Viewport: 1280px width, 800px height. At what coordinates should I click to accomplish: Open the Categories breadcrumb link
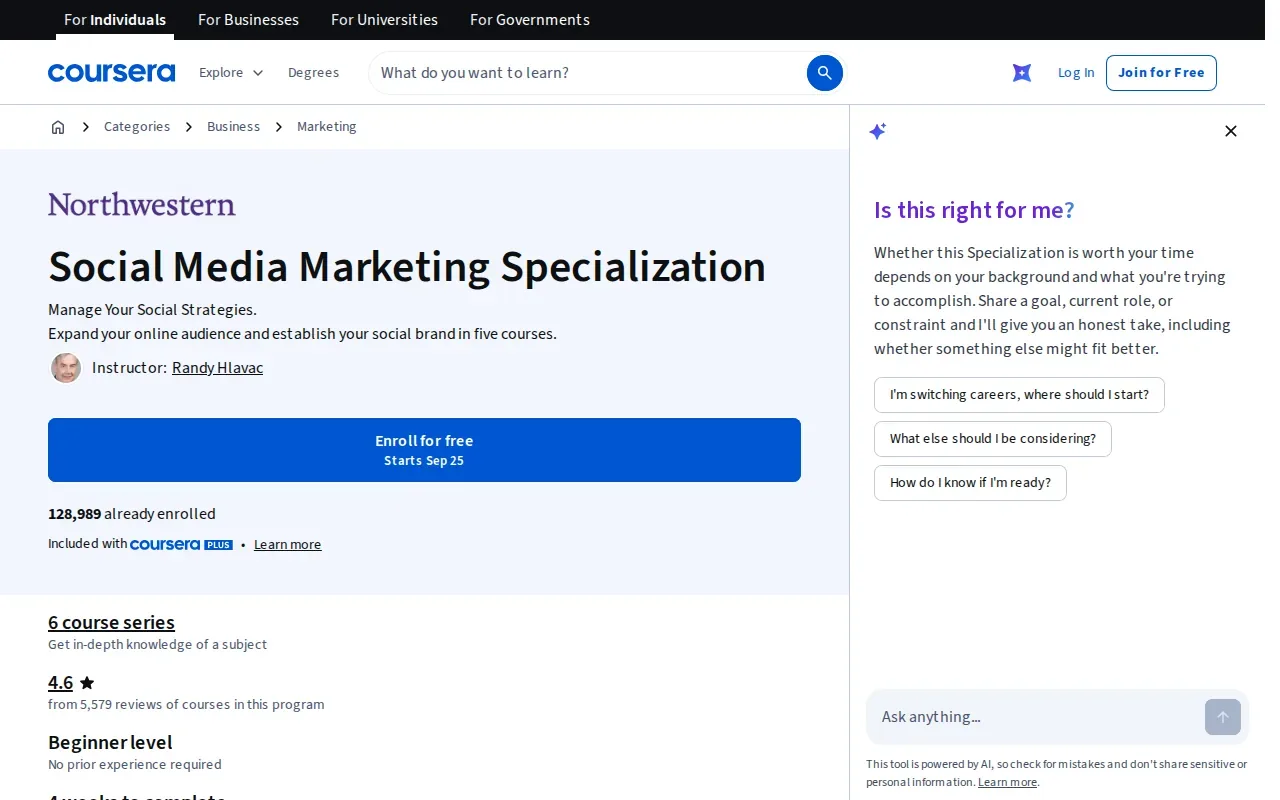click(x=137, y=127)
